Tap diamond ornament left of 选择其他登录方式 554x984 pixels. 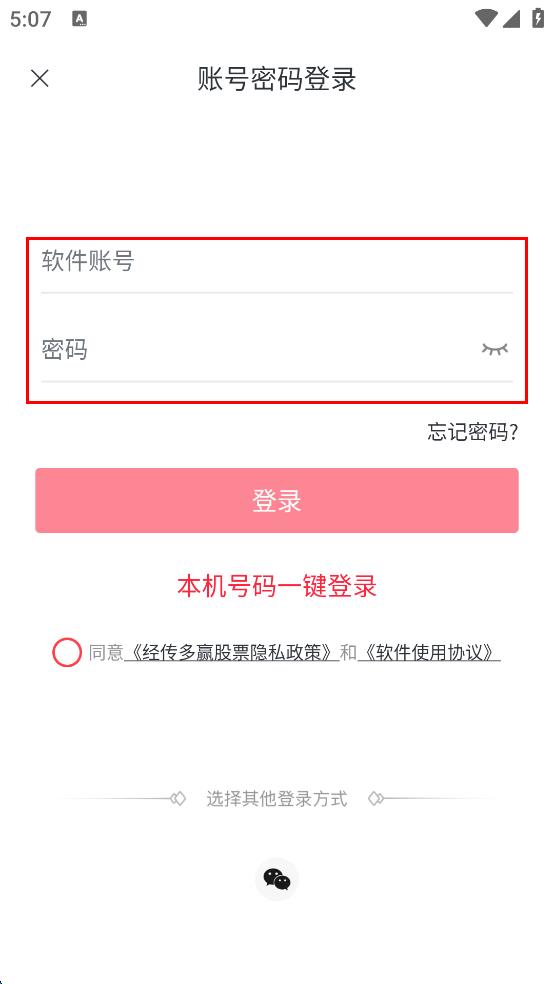178,799
